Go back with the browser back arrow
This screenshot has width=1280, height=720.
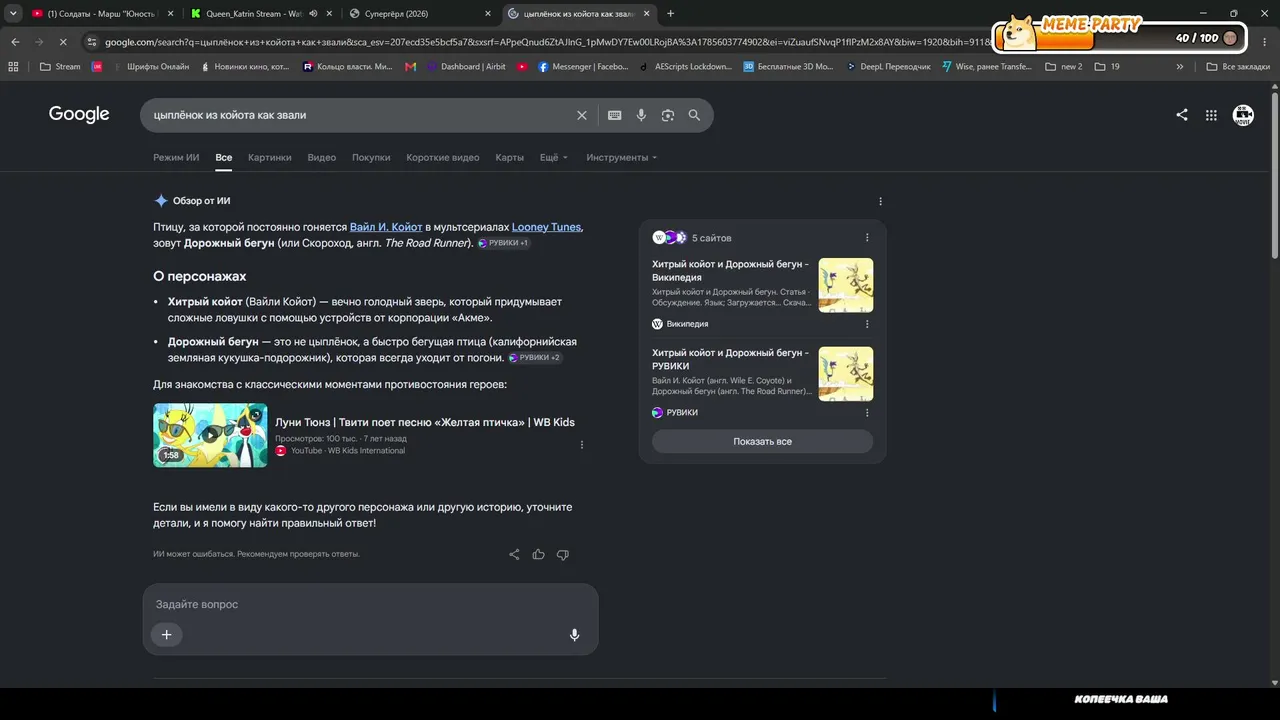[x=15, y=42]
